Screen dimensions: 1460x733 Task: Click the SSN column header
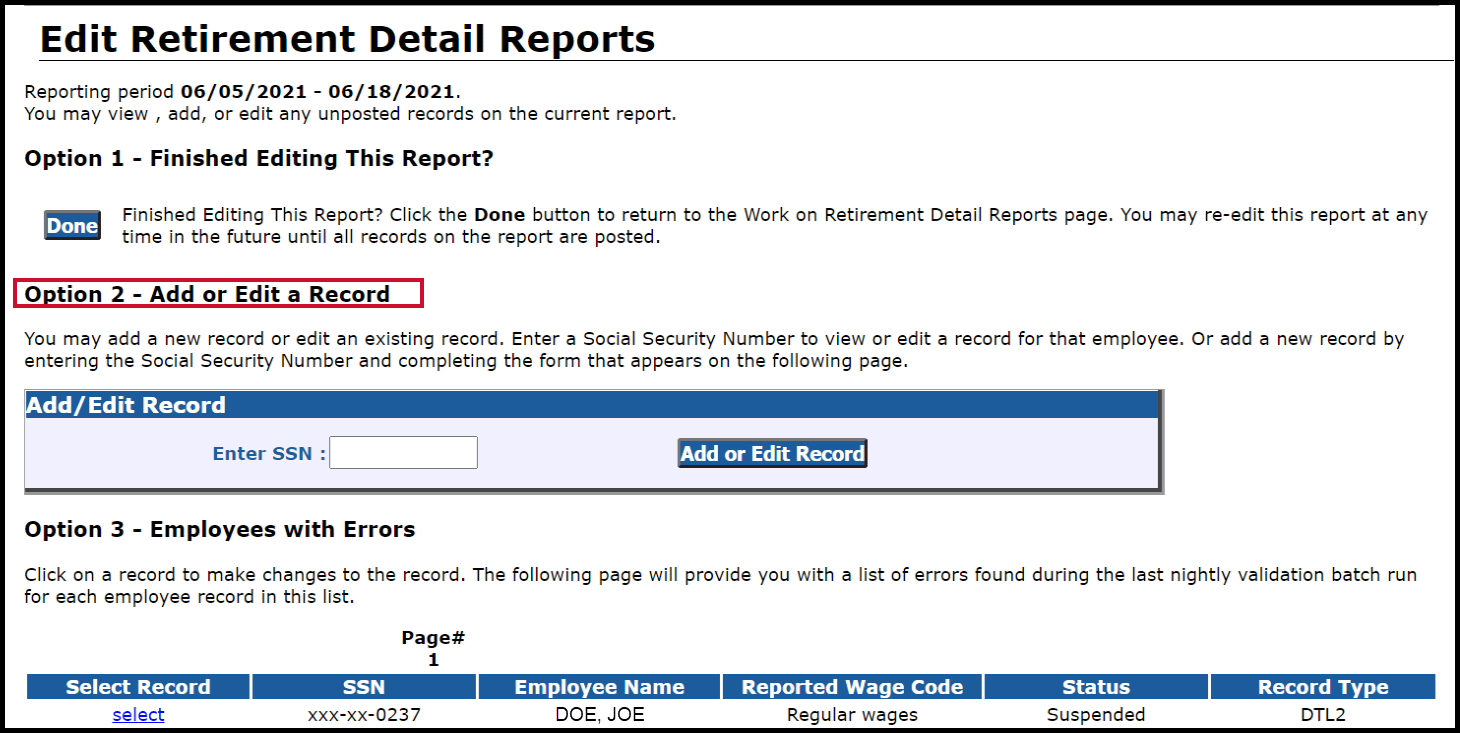click(x=364, y=686)
